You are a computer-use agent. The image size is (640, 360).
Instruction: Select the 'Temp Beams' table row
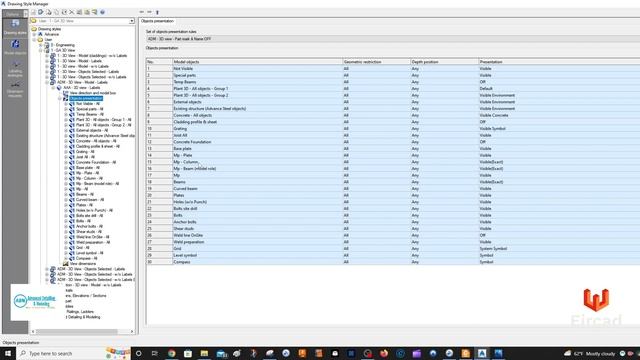click(393, 82)
